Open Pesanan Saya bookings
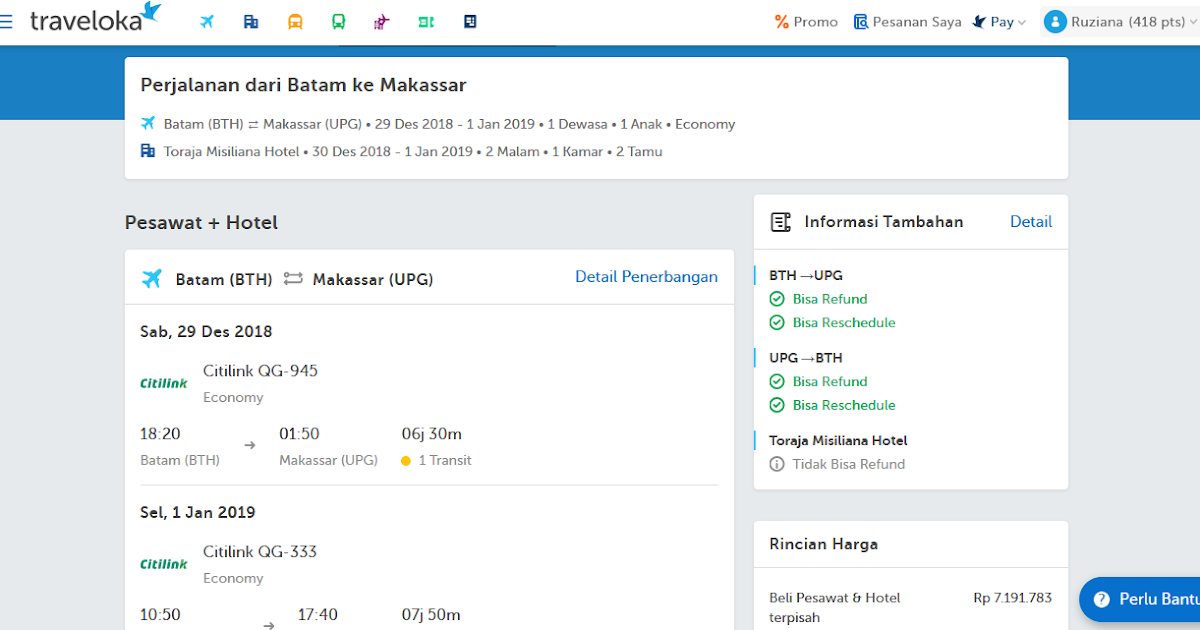 point(907,22)
